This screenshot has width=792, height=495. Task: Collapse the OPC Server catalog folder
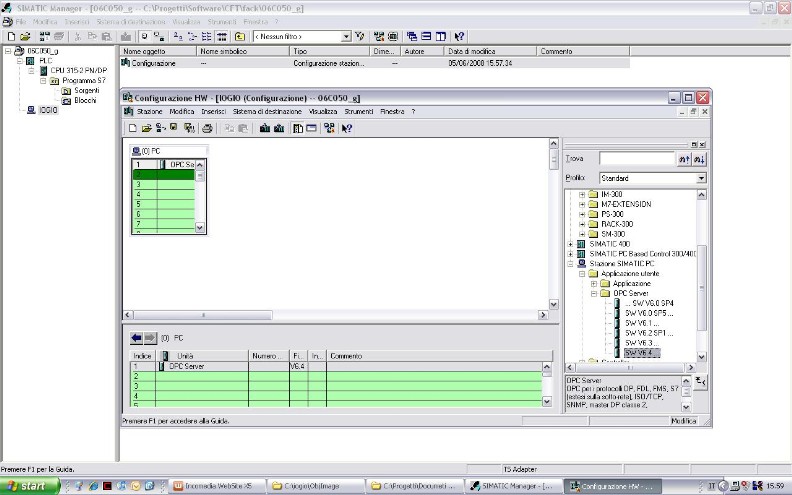tap(594, 293)
